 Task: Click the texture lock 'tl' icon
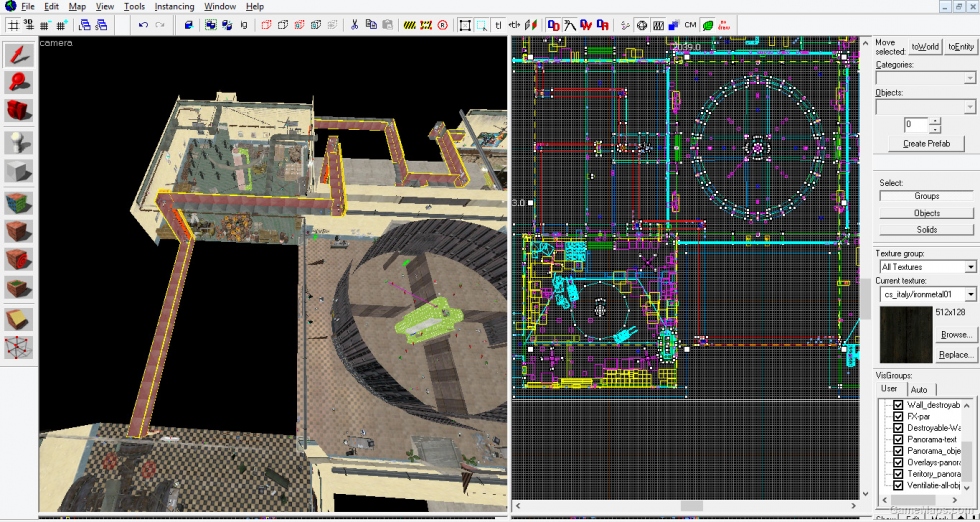(x=498, y=25)
